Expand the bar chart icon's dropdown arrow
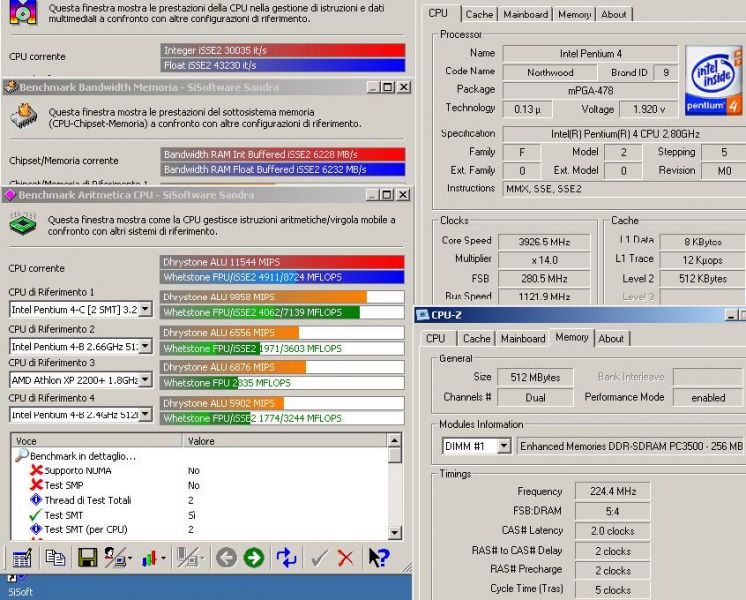 (x=163, y=558)
